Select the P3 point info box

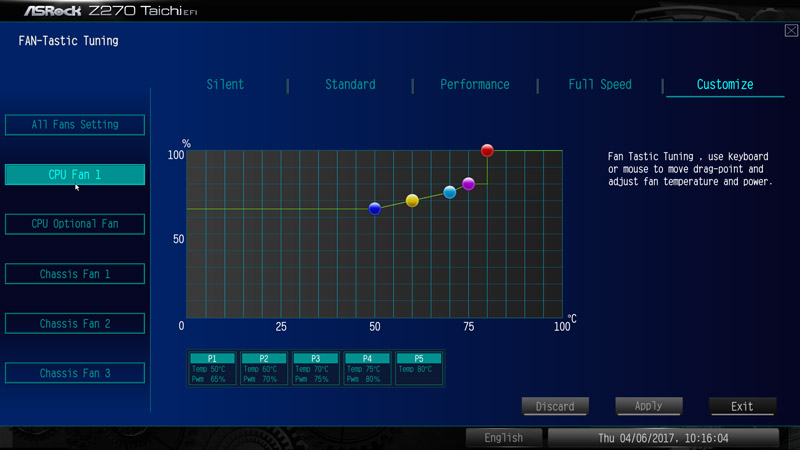[315, 368]
